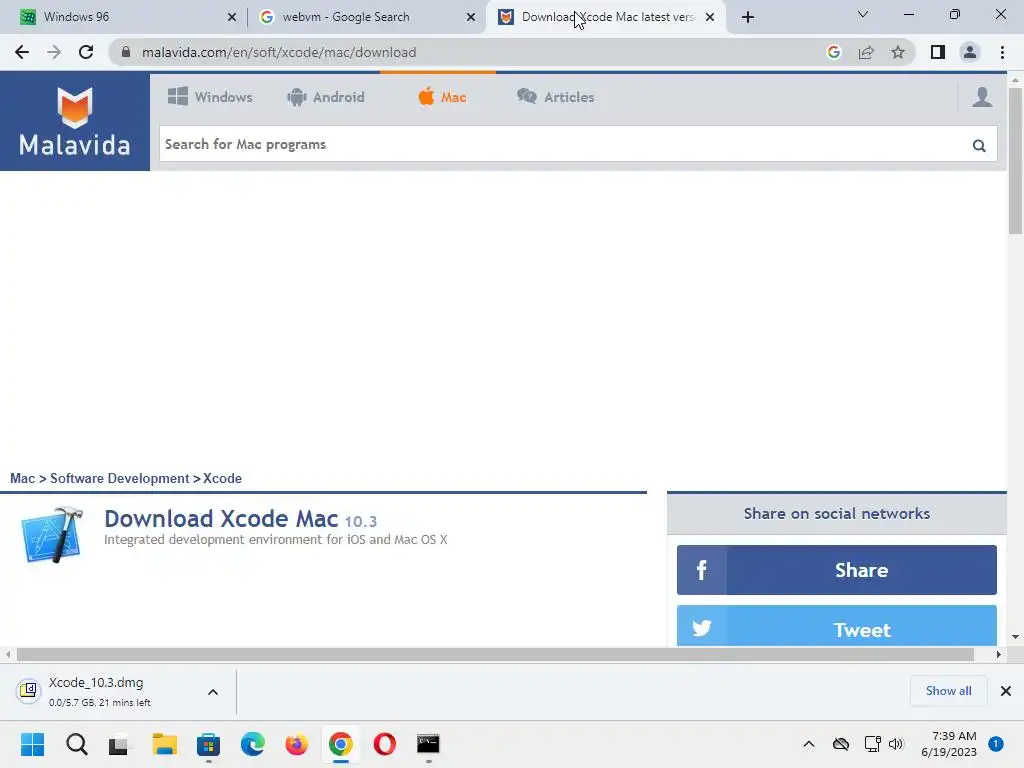Toggle the browser side panel
The height and width of the screenshot is (768, 1024).
(x=938, y=52)
